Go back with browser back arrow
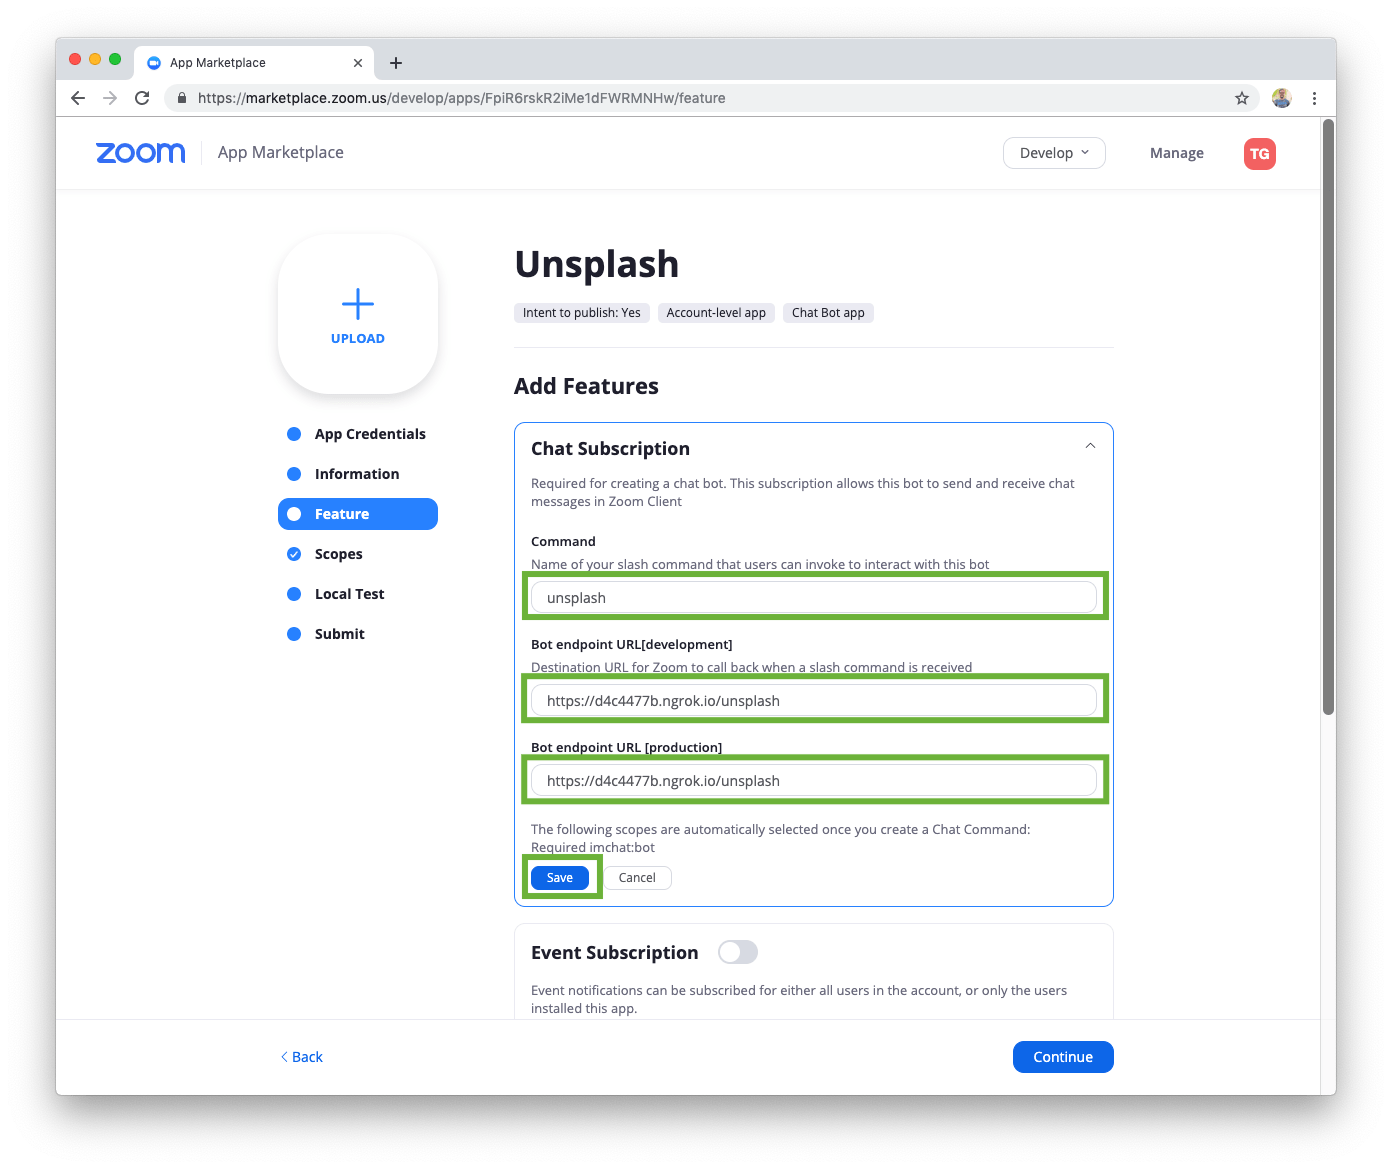Screen dimensions: 1392x1169 (x=78, y=98)
